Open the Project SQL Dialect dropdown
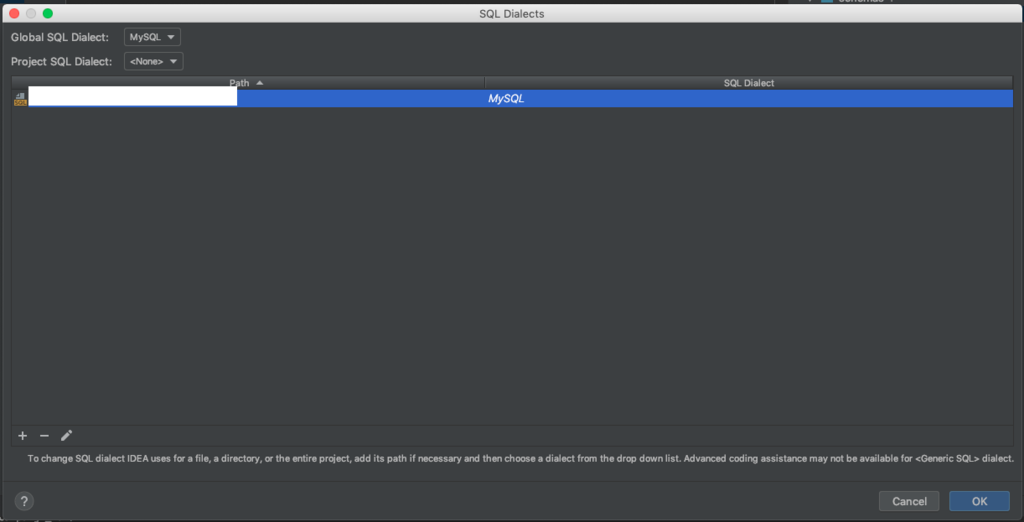The image size is (1024, 522). tap(153, 61)
